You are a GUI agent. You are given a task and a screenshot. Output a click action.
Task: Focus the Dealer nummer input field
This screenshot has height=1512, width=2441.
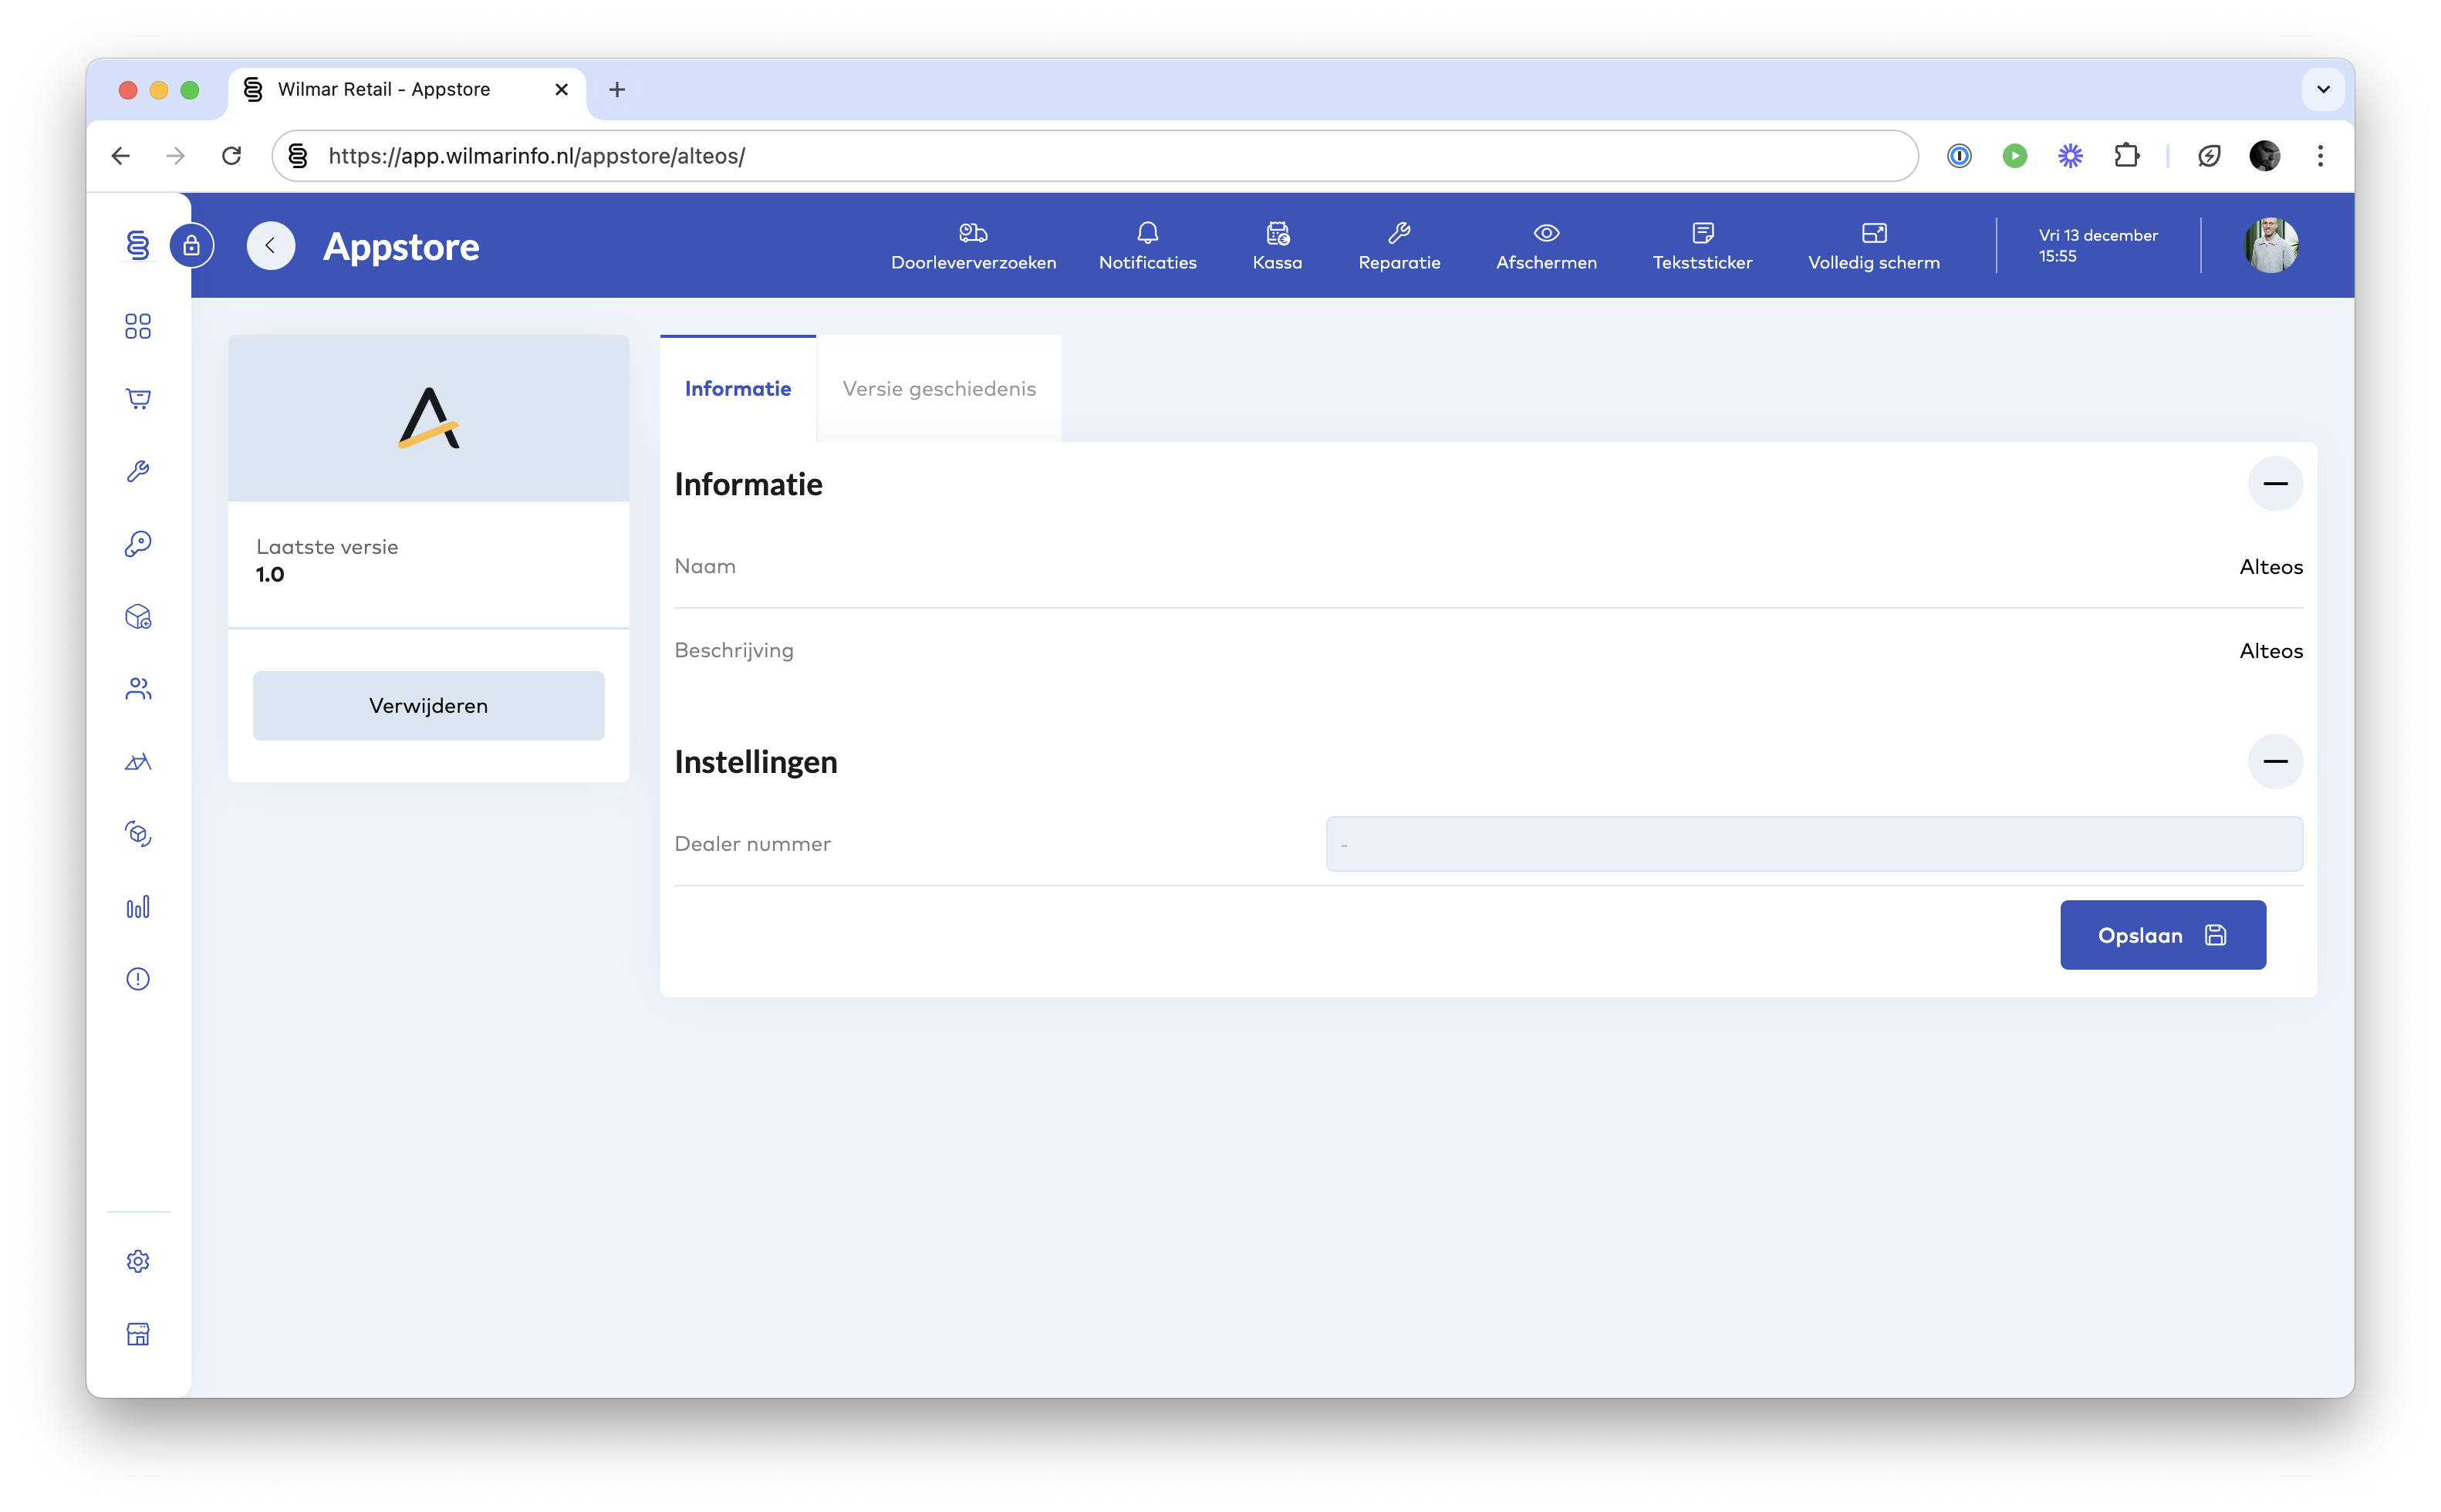pyautogui.click(x=1813, y=844)
